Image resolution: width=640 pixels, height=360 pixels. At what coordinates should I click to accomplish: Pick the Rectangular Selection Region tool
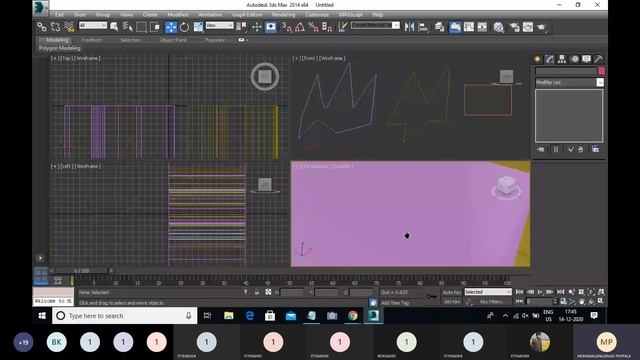[x=141, y=27]
